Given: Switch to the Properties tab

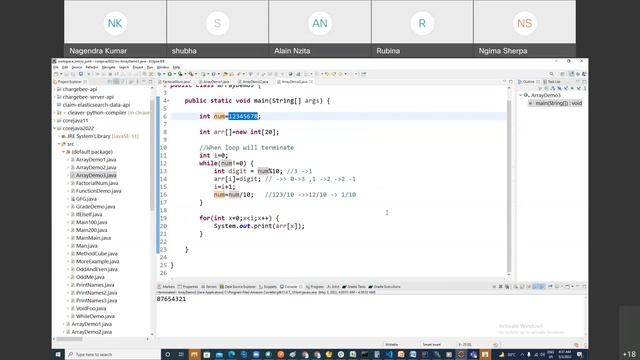Looking at the screenshot, I should 188,287.
